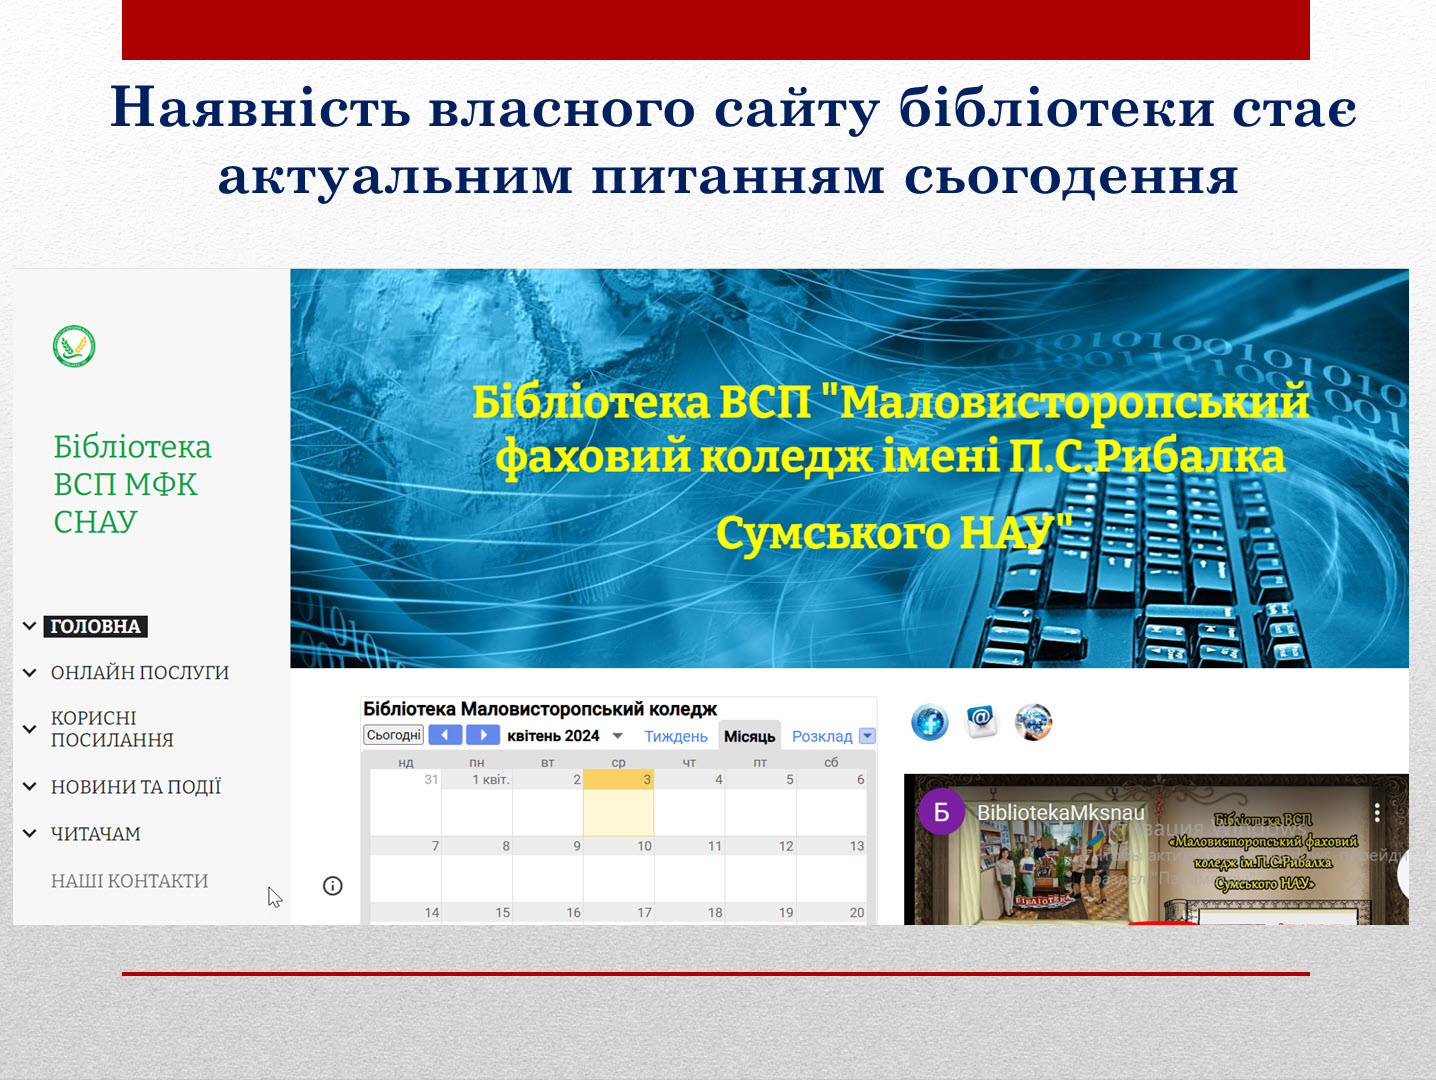Open the Facebook icon link
This screenshot has width=1436, height=1080.
(x=930, y=722)
